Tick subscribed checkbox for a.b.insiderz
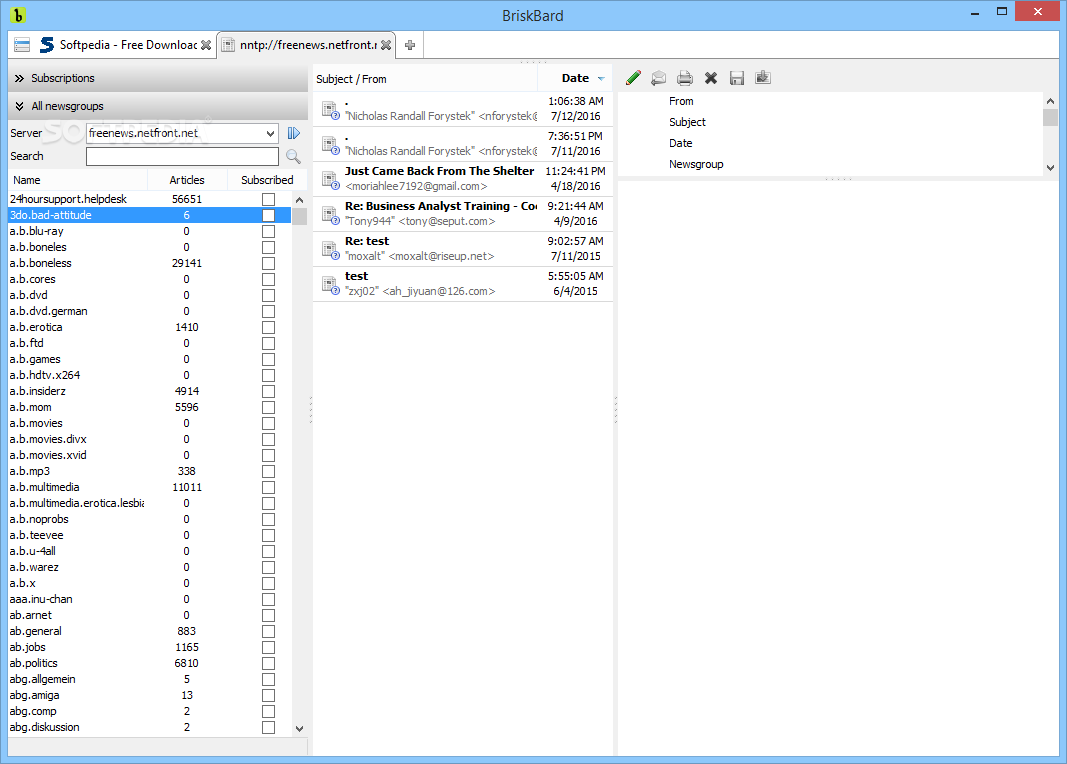The image size is (1067, 764). coord(269,391)
